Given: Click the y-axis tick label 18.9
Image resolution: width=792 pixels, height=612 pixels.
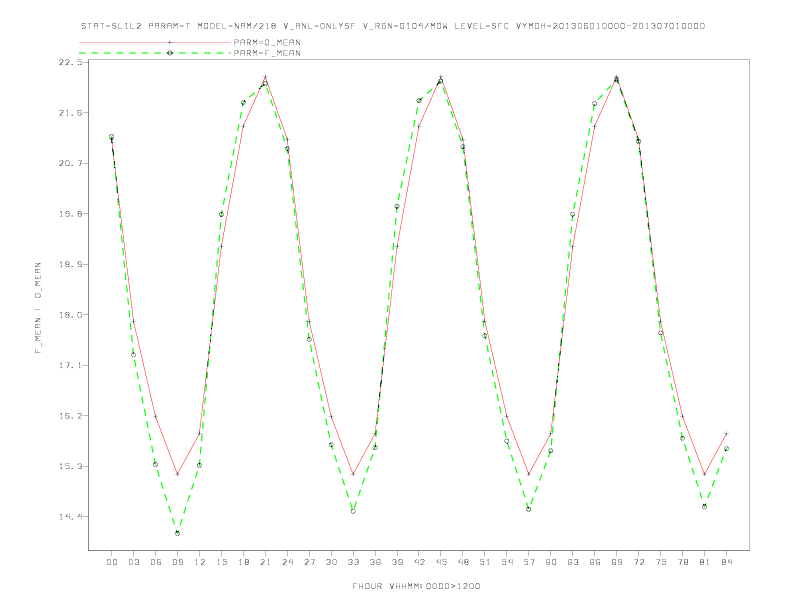Looking at the screenshot, I should [x=70, y=264].
